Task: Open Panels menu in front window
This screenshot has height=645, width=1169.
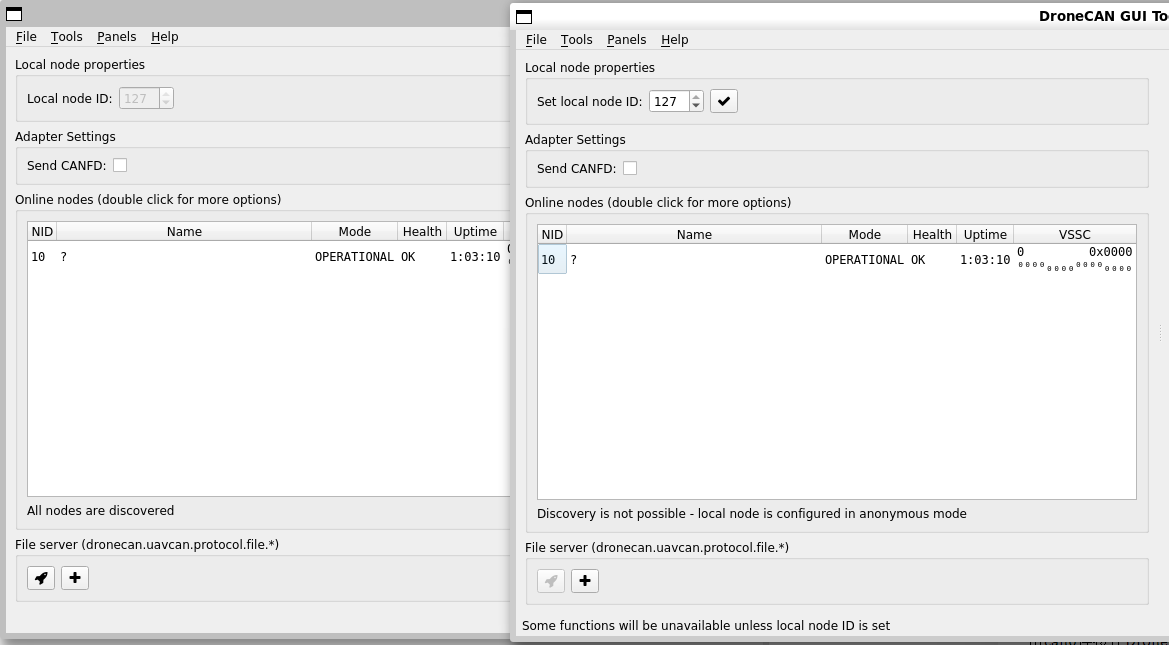Action: (x=626, y=40)
